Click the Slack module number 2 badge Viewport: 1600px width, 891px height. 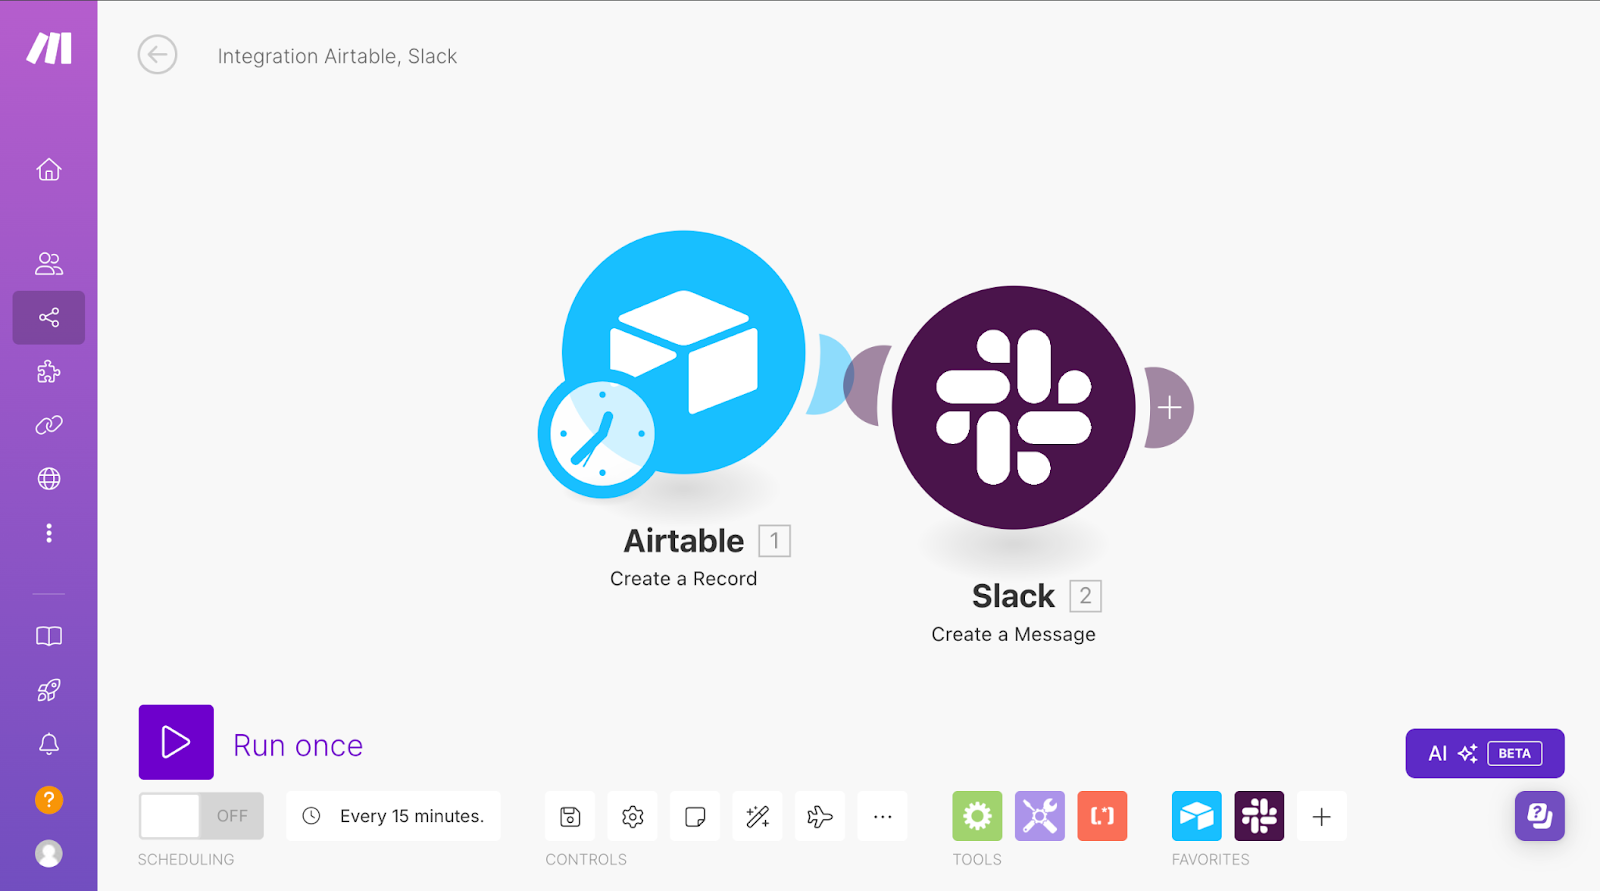point(1085,596)
